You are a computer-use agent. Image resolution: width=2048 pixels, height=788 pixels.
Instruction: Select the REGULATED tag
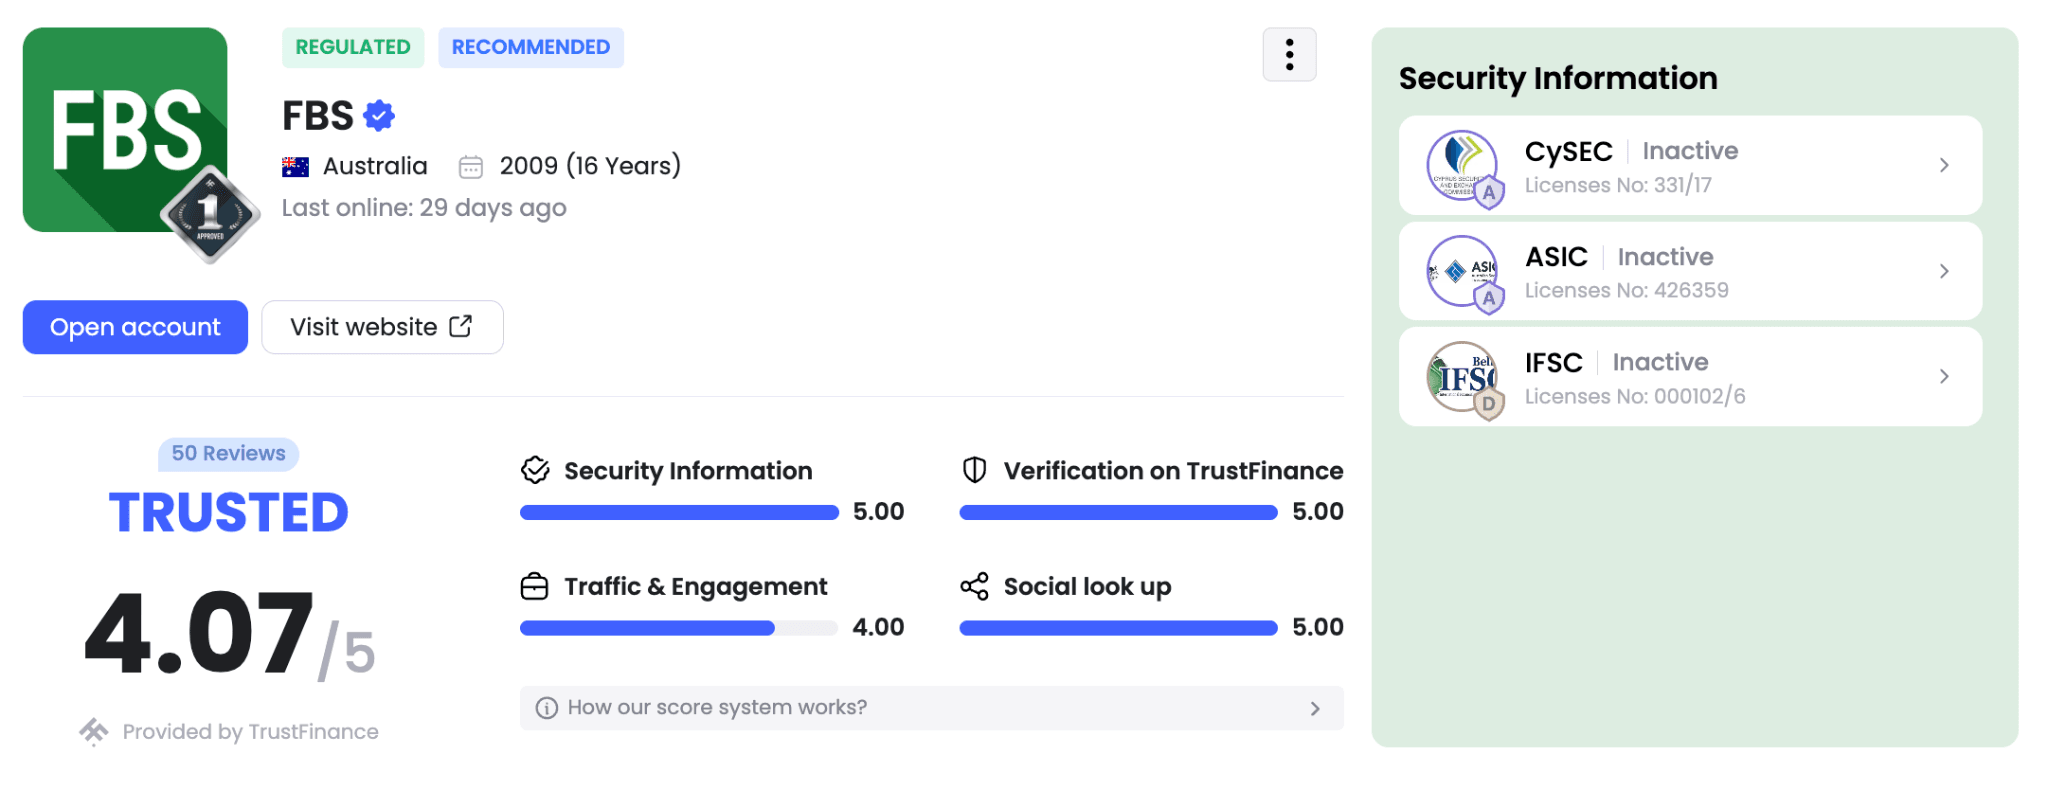353,48
